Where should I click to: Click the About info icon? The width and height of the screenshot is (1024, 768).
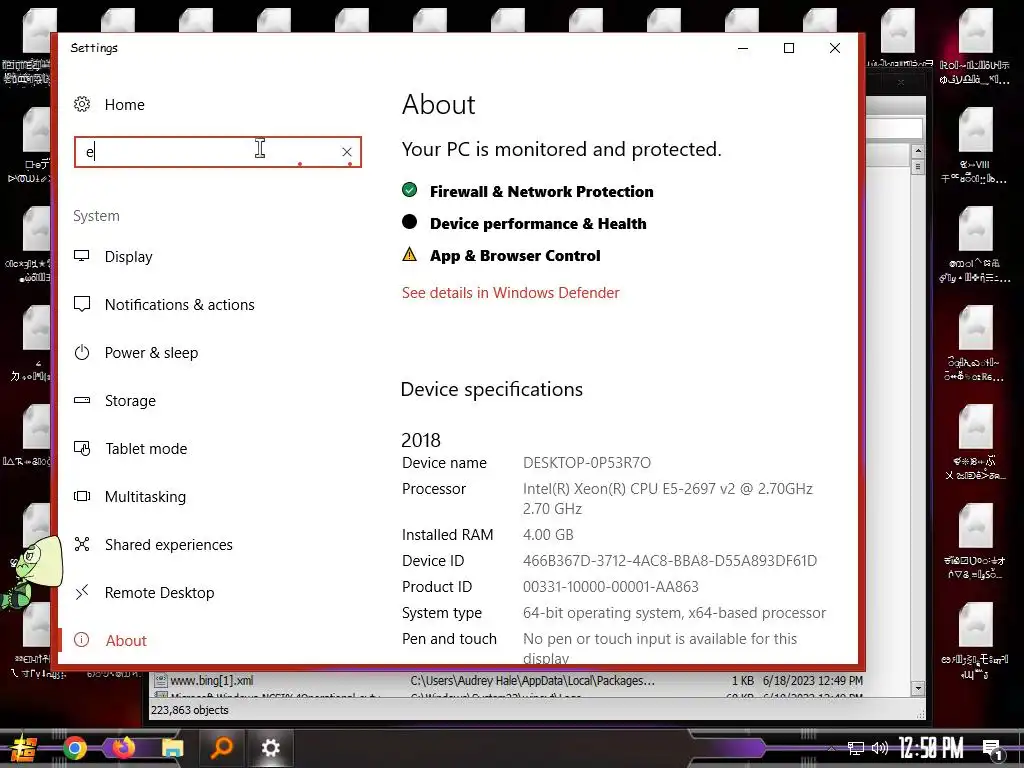point(82,640)
